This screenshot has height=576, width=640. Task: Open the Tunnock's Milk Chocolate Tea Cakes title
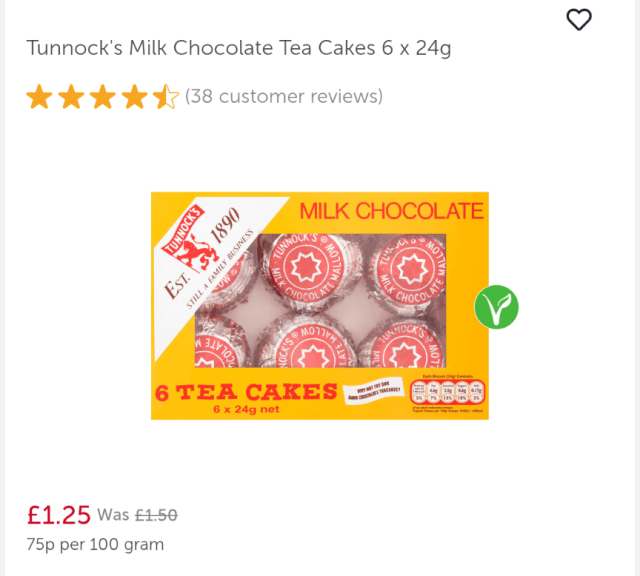pyautogui.click(x=238, y=48)
